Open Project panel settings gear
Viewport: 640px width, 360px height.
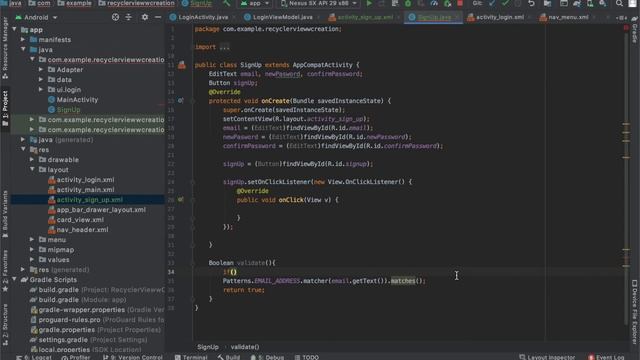[x=144, y=17]
